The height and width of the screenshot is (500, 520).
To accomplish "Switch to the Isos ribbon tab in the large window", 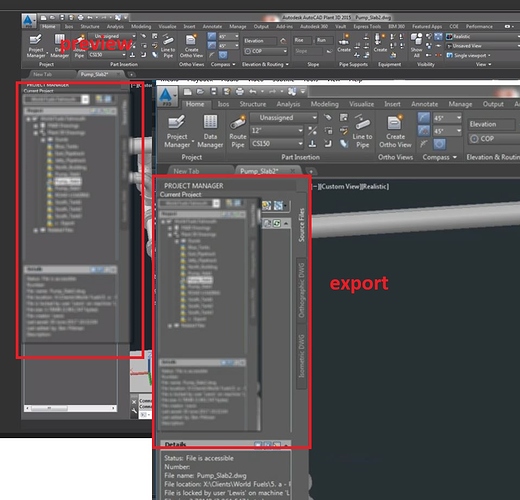I will [x=223, y=104].
